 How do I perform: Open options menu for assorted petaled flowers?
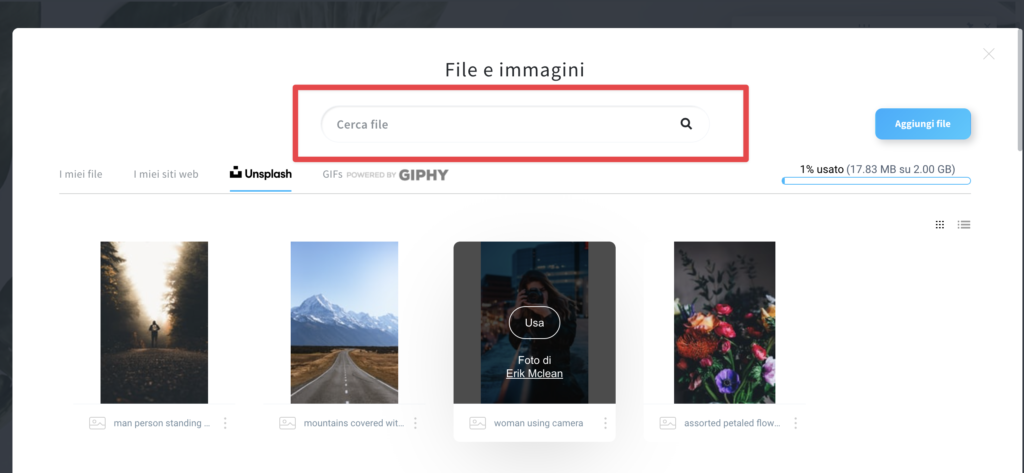[x=795, y=423]
